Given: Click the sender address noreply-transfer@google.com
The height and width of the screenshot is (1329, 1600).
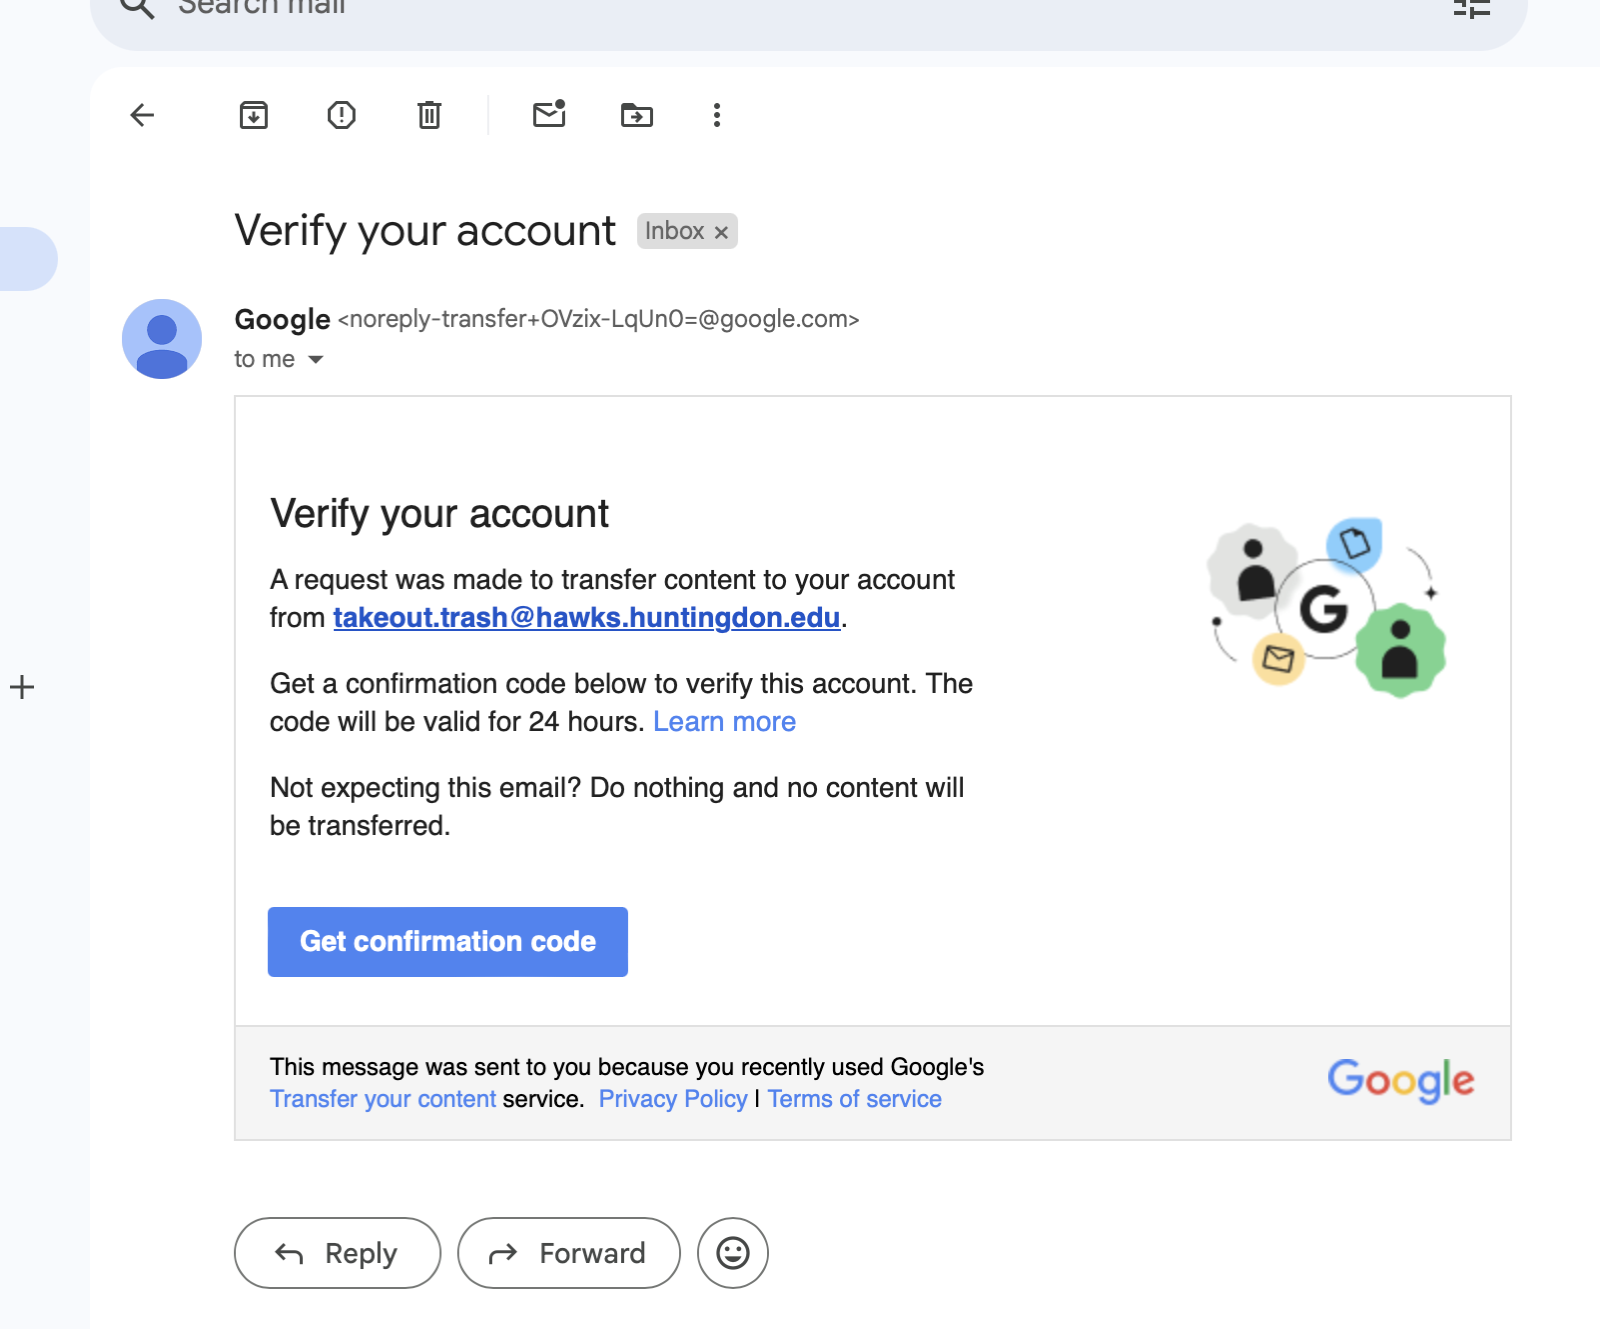Looking at the screenshot, I should (x=599, y=319).
